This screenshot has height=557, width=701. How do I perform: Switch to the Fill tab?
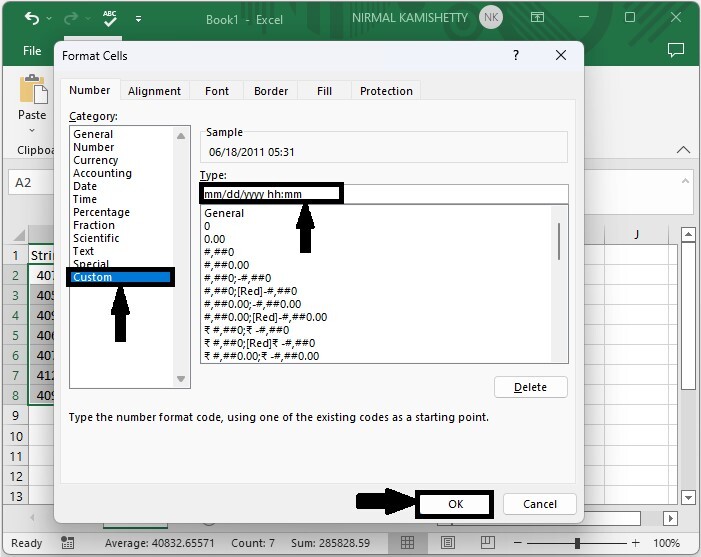[x=324, y=91]
